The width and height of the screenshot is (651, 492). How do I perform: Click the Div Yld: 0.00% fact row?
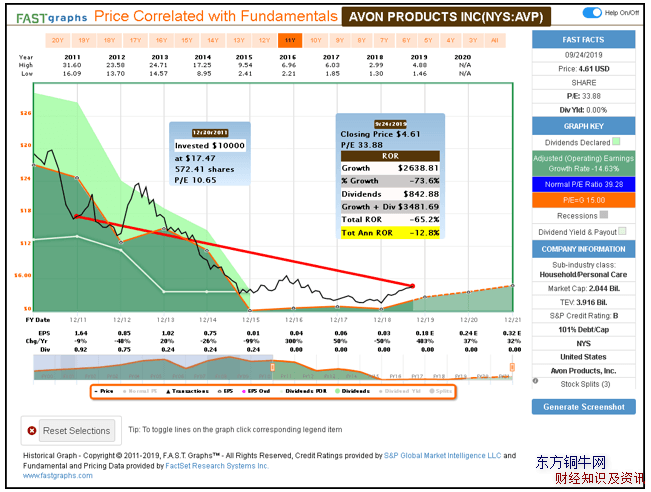(583, 110)
